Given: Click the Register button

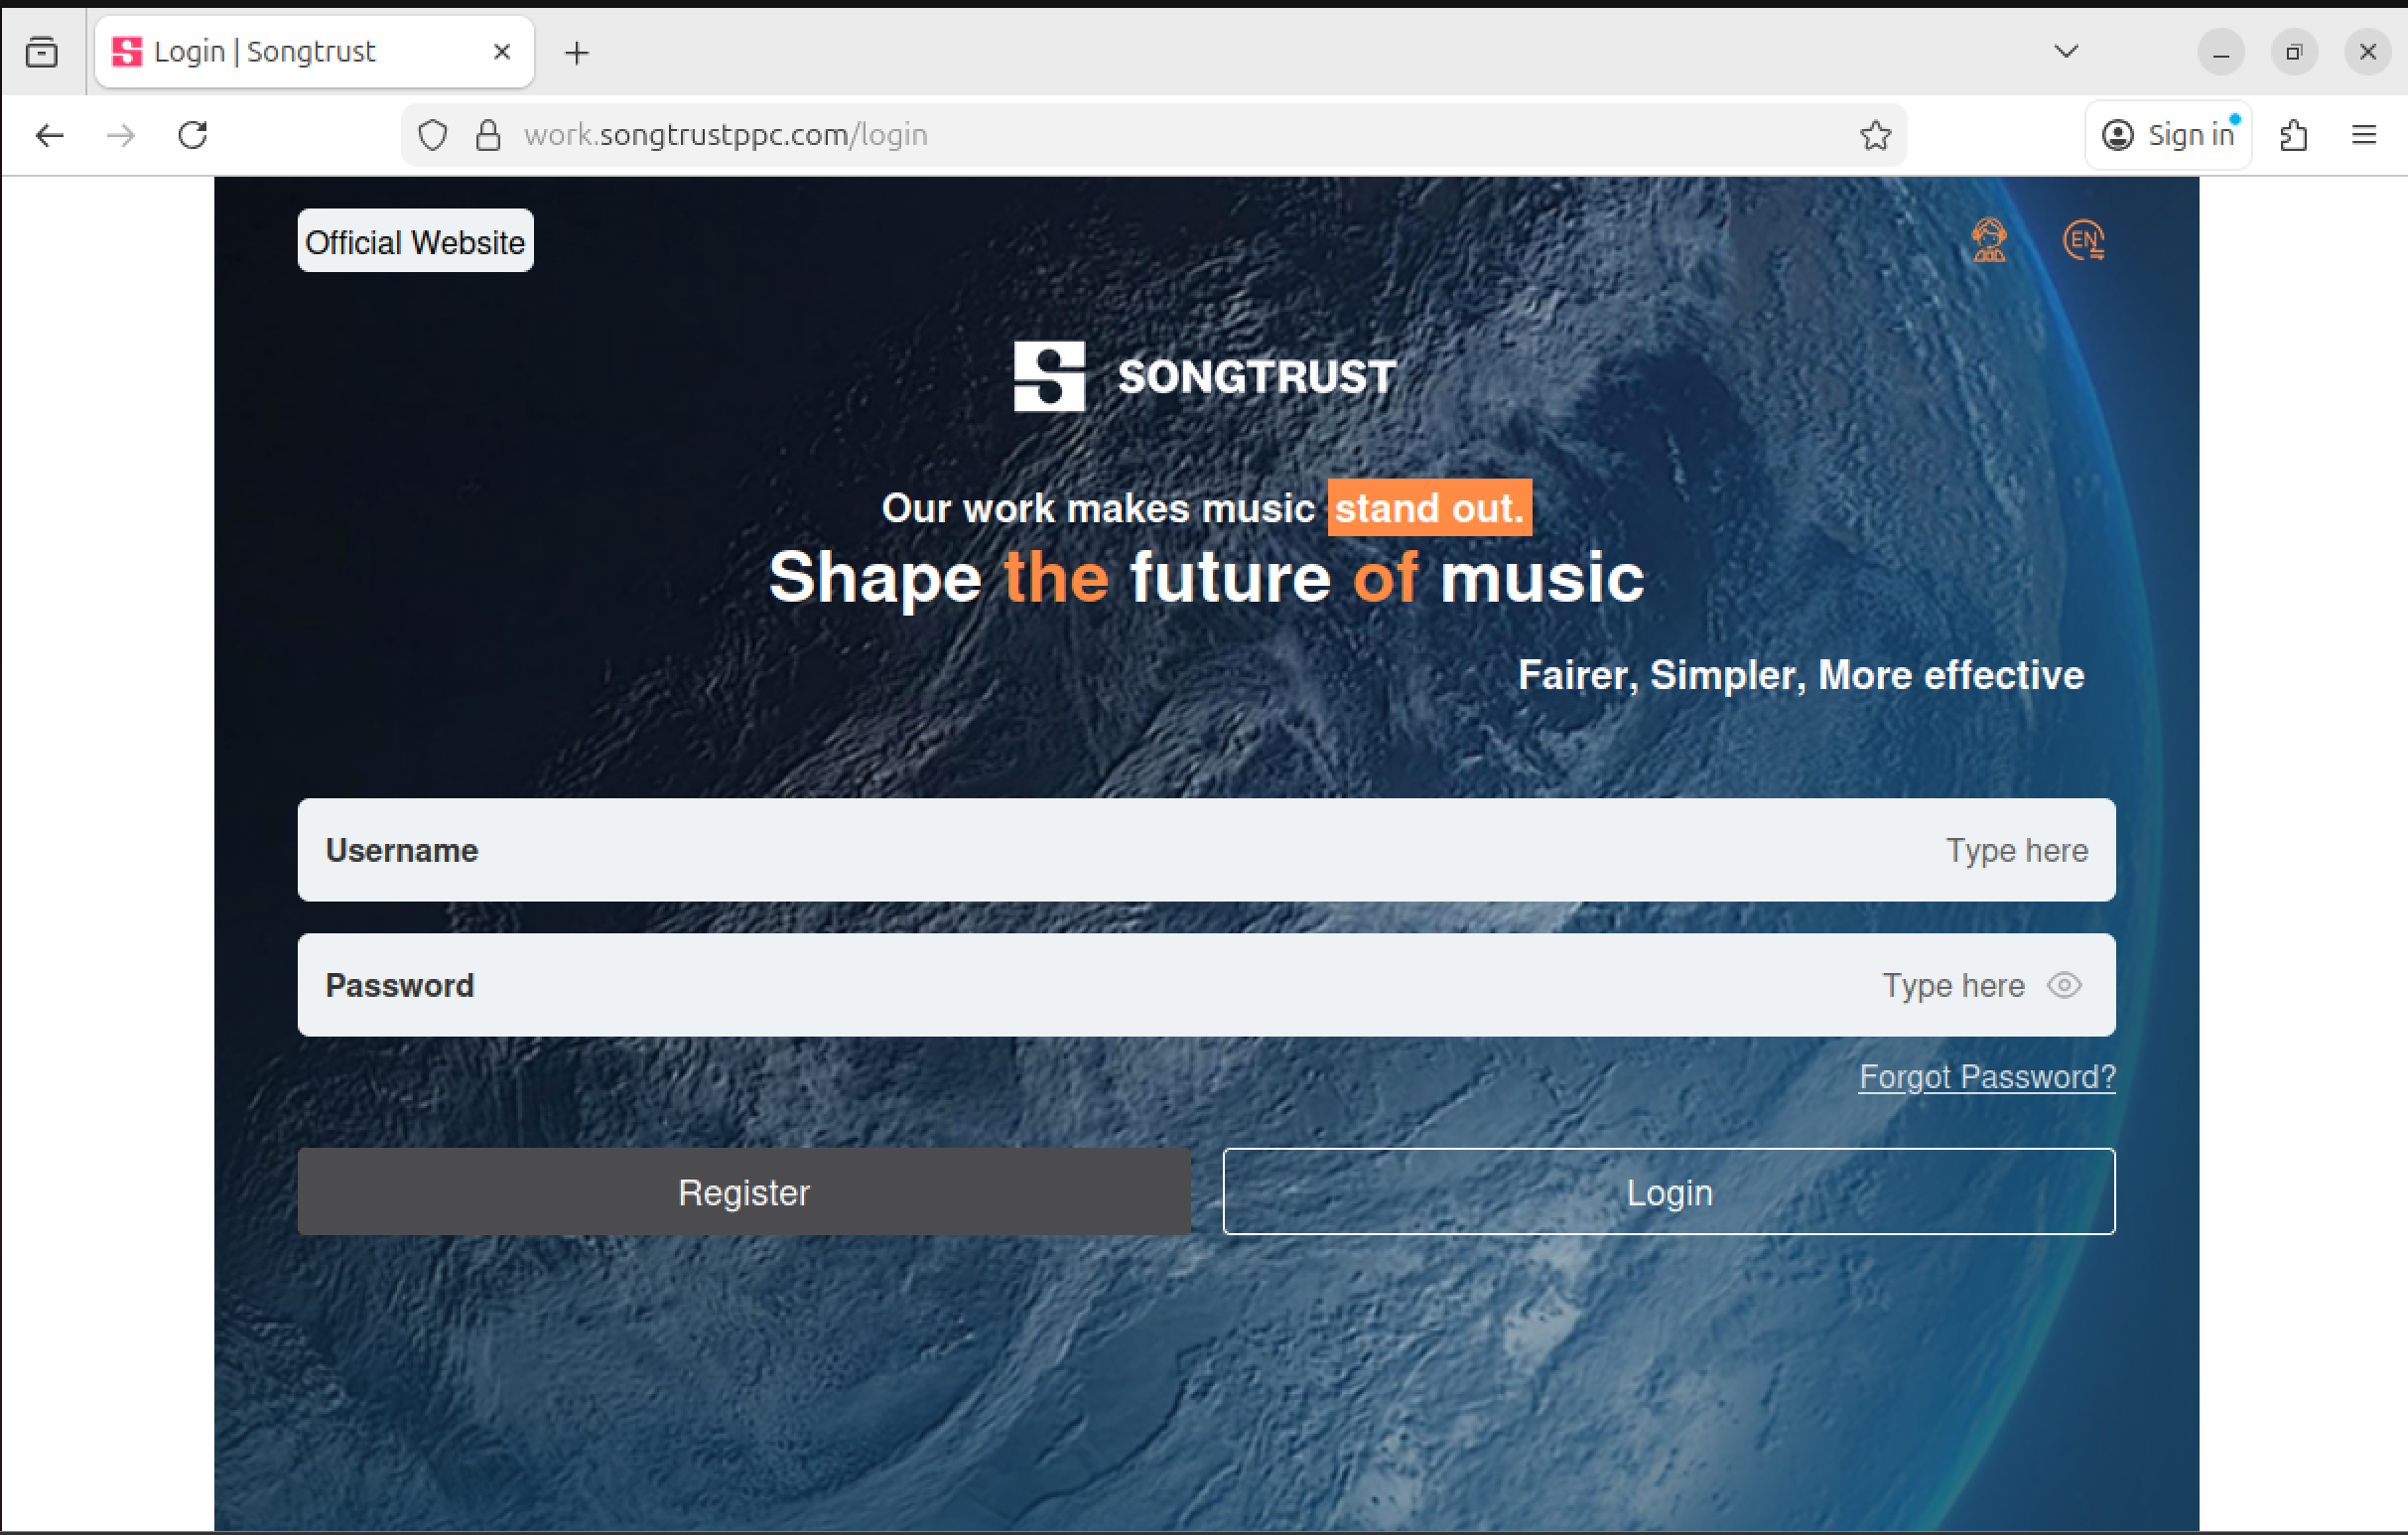Looking at the screenshot, I should coord(744,1192).
